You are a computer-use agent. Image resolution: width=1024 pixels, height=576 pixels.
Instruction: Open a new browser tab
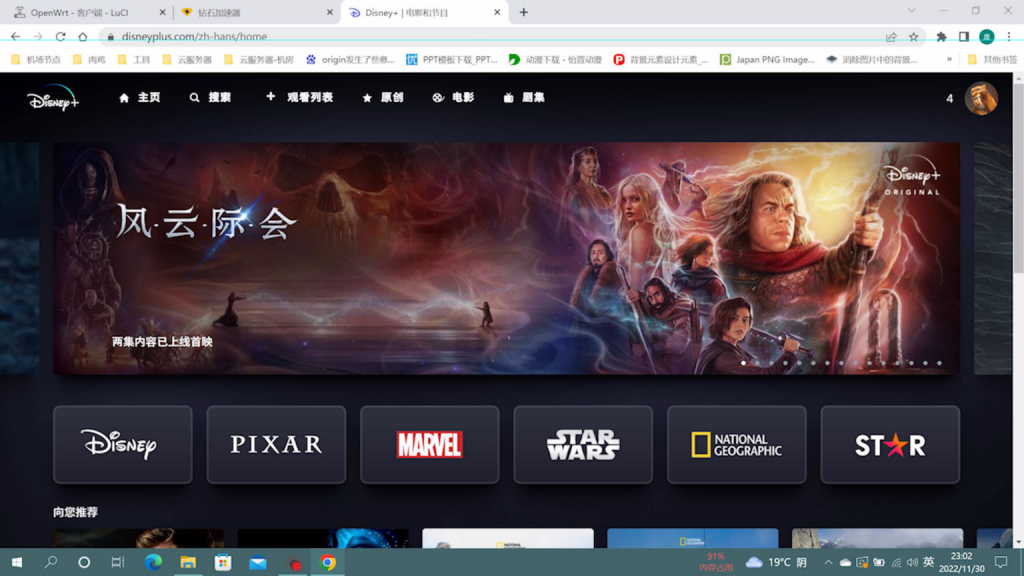(x=524, y=12)
